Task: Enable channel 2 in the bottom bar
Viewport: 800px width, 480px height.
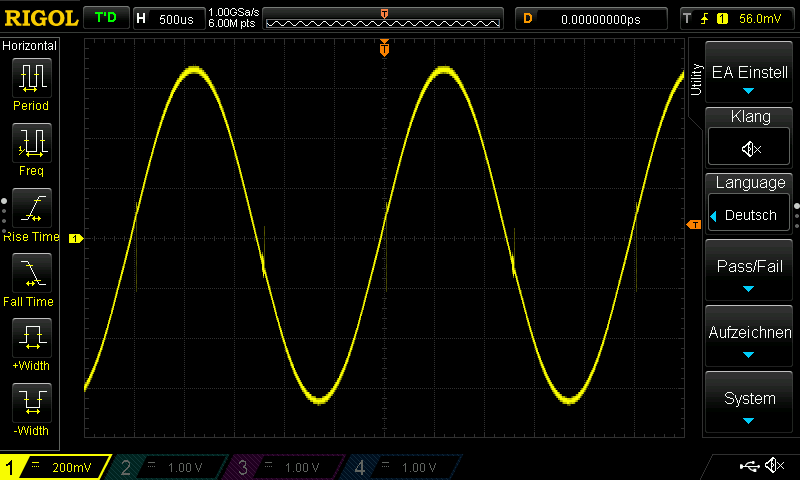Action: tap(168, 467)
